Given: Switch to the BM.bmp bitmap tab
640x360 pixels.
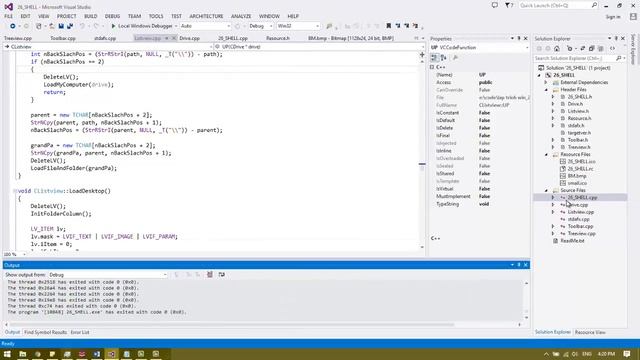Looking at the screenshot, I should click(x=351, y=38).
